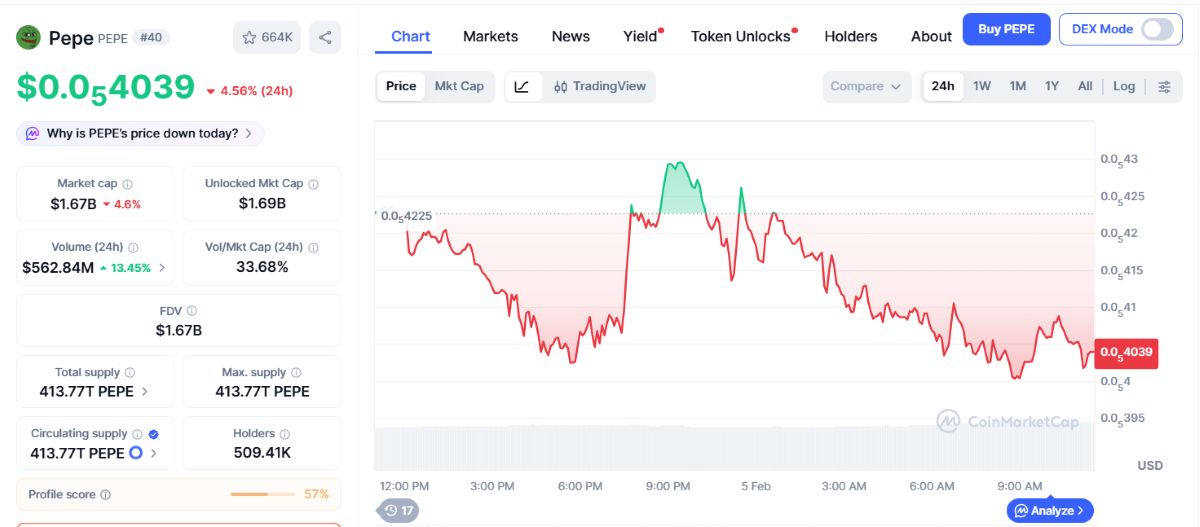Open 'Why is PEPE's price down today?'
Viewport: 1200px width, 527px height.
140,133
